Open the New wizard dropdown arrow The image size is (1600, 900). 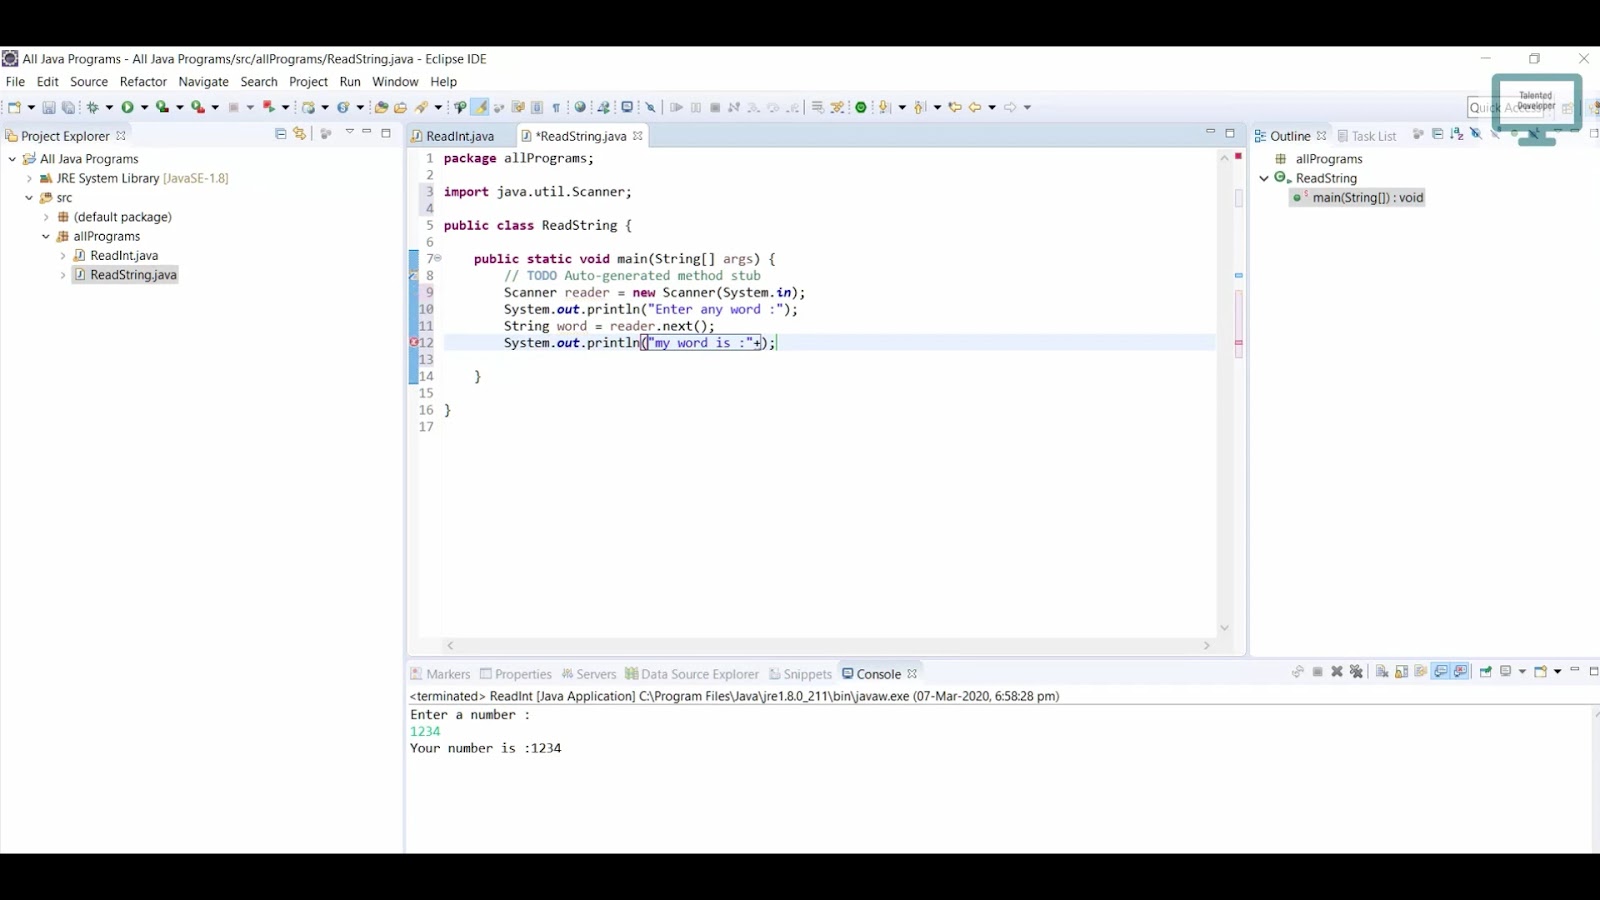tap(31, 107)
